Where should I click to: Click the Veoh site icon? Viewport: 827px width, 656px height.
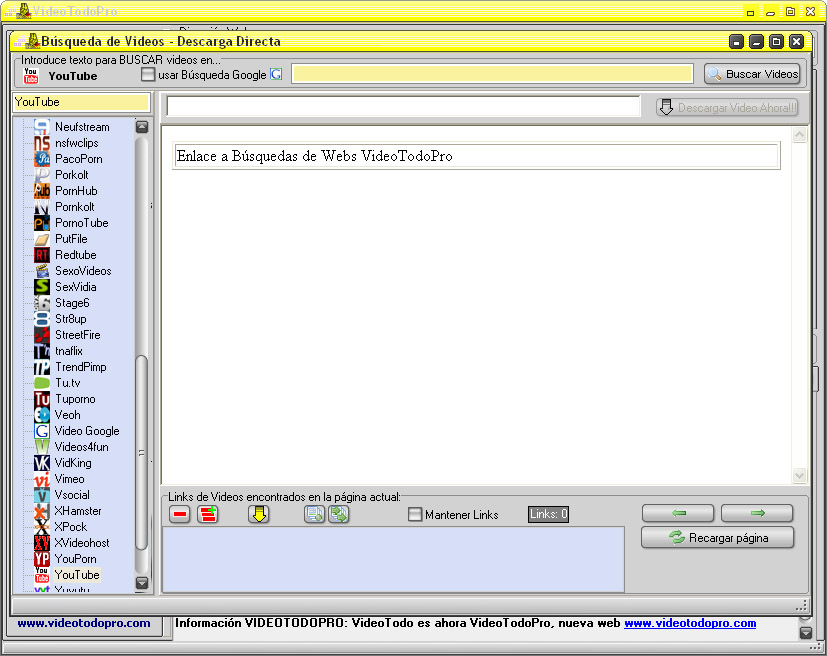click(x=42, y=415)
